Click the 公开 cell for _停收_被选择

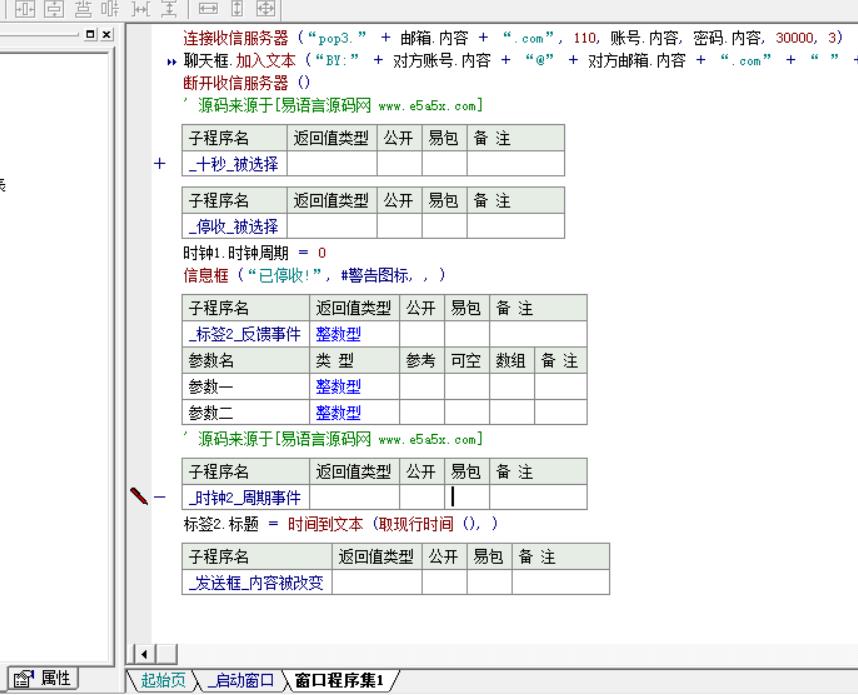398,227
